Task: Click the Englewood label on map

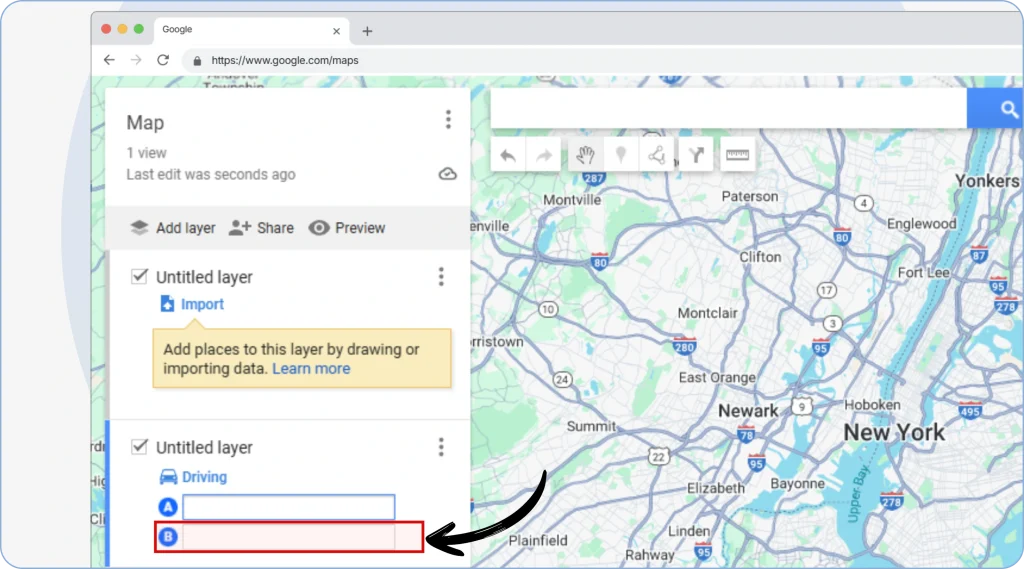Action: tap(921, 224)
